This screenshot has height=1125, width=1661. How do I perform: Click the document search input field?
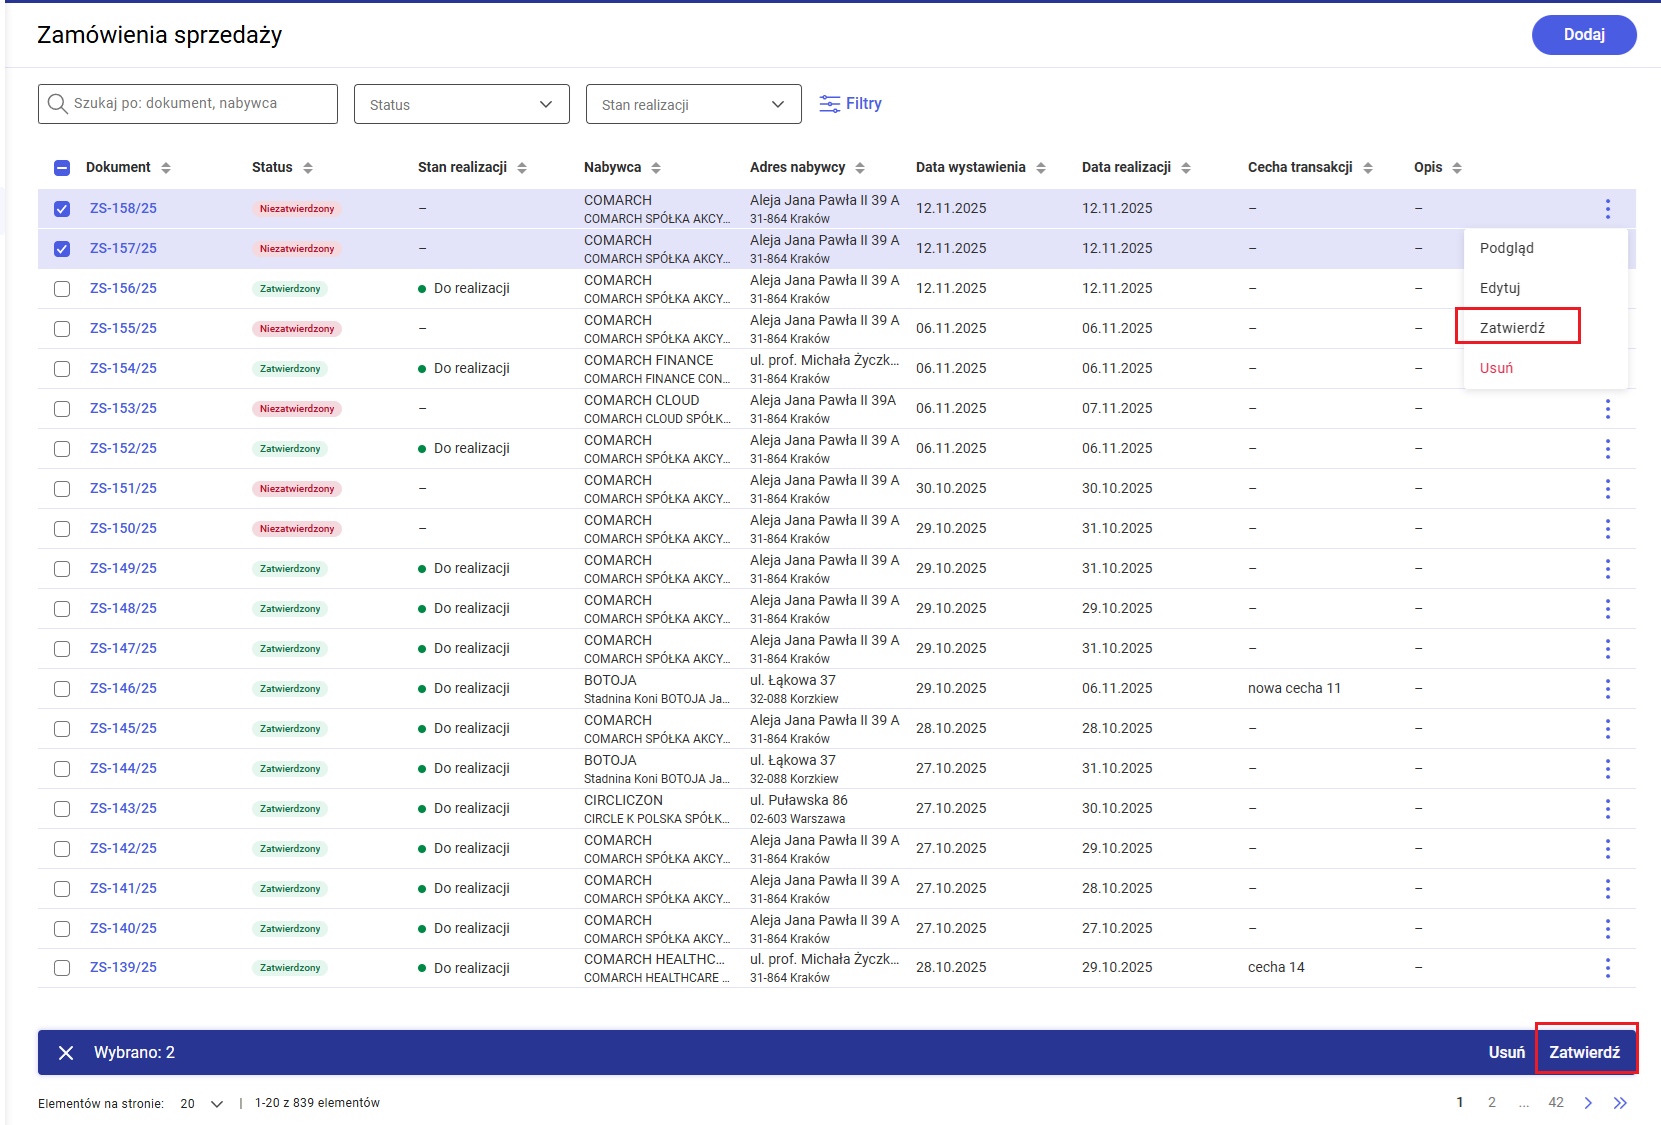tap(188, 104)
